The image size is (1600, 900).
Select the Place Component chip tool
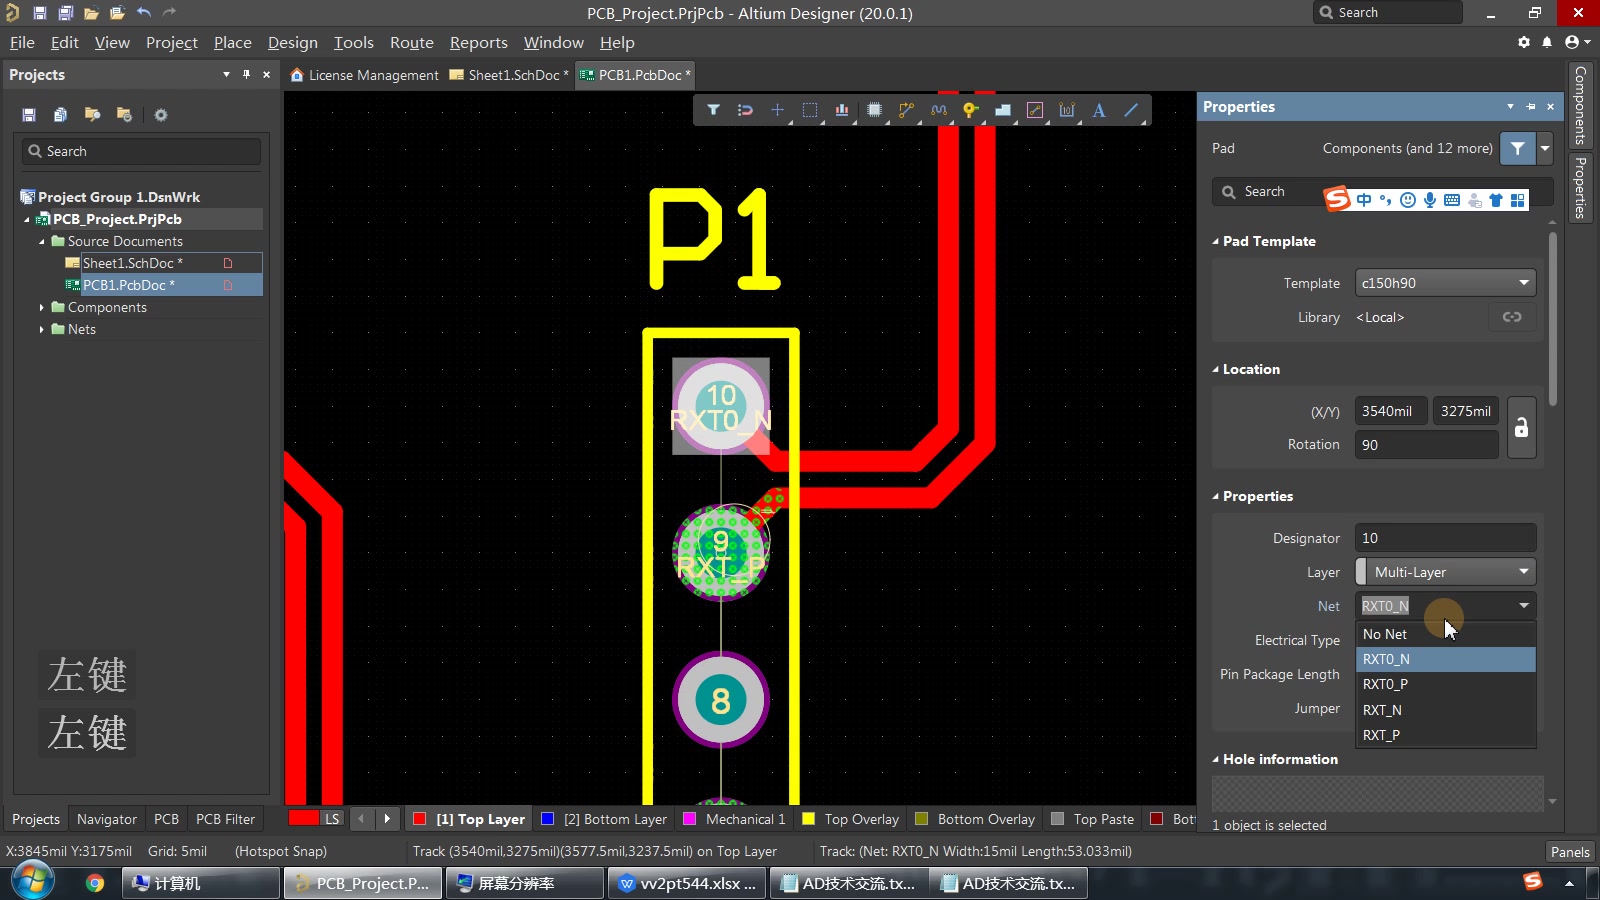[874, 110]
